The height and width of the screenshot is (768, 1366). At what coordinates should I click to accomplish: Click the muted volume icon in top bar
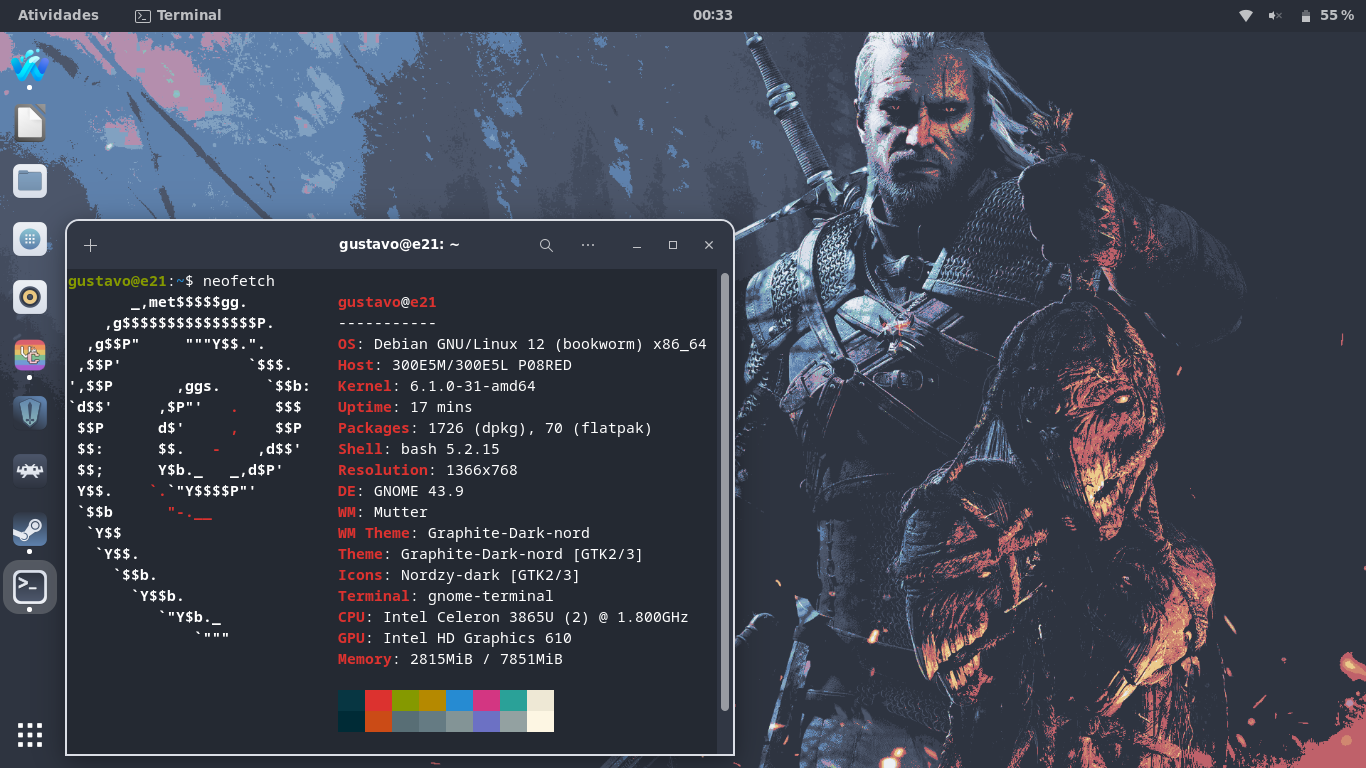[x=1275, y=16]
